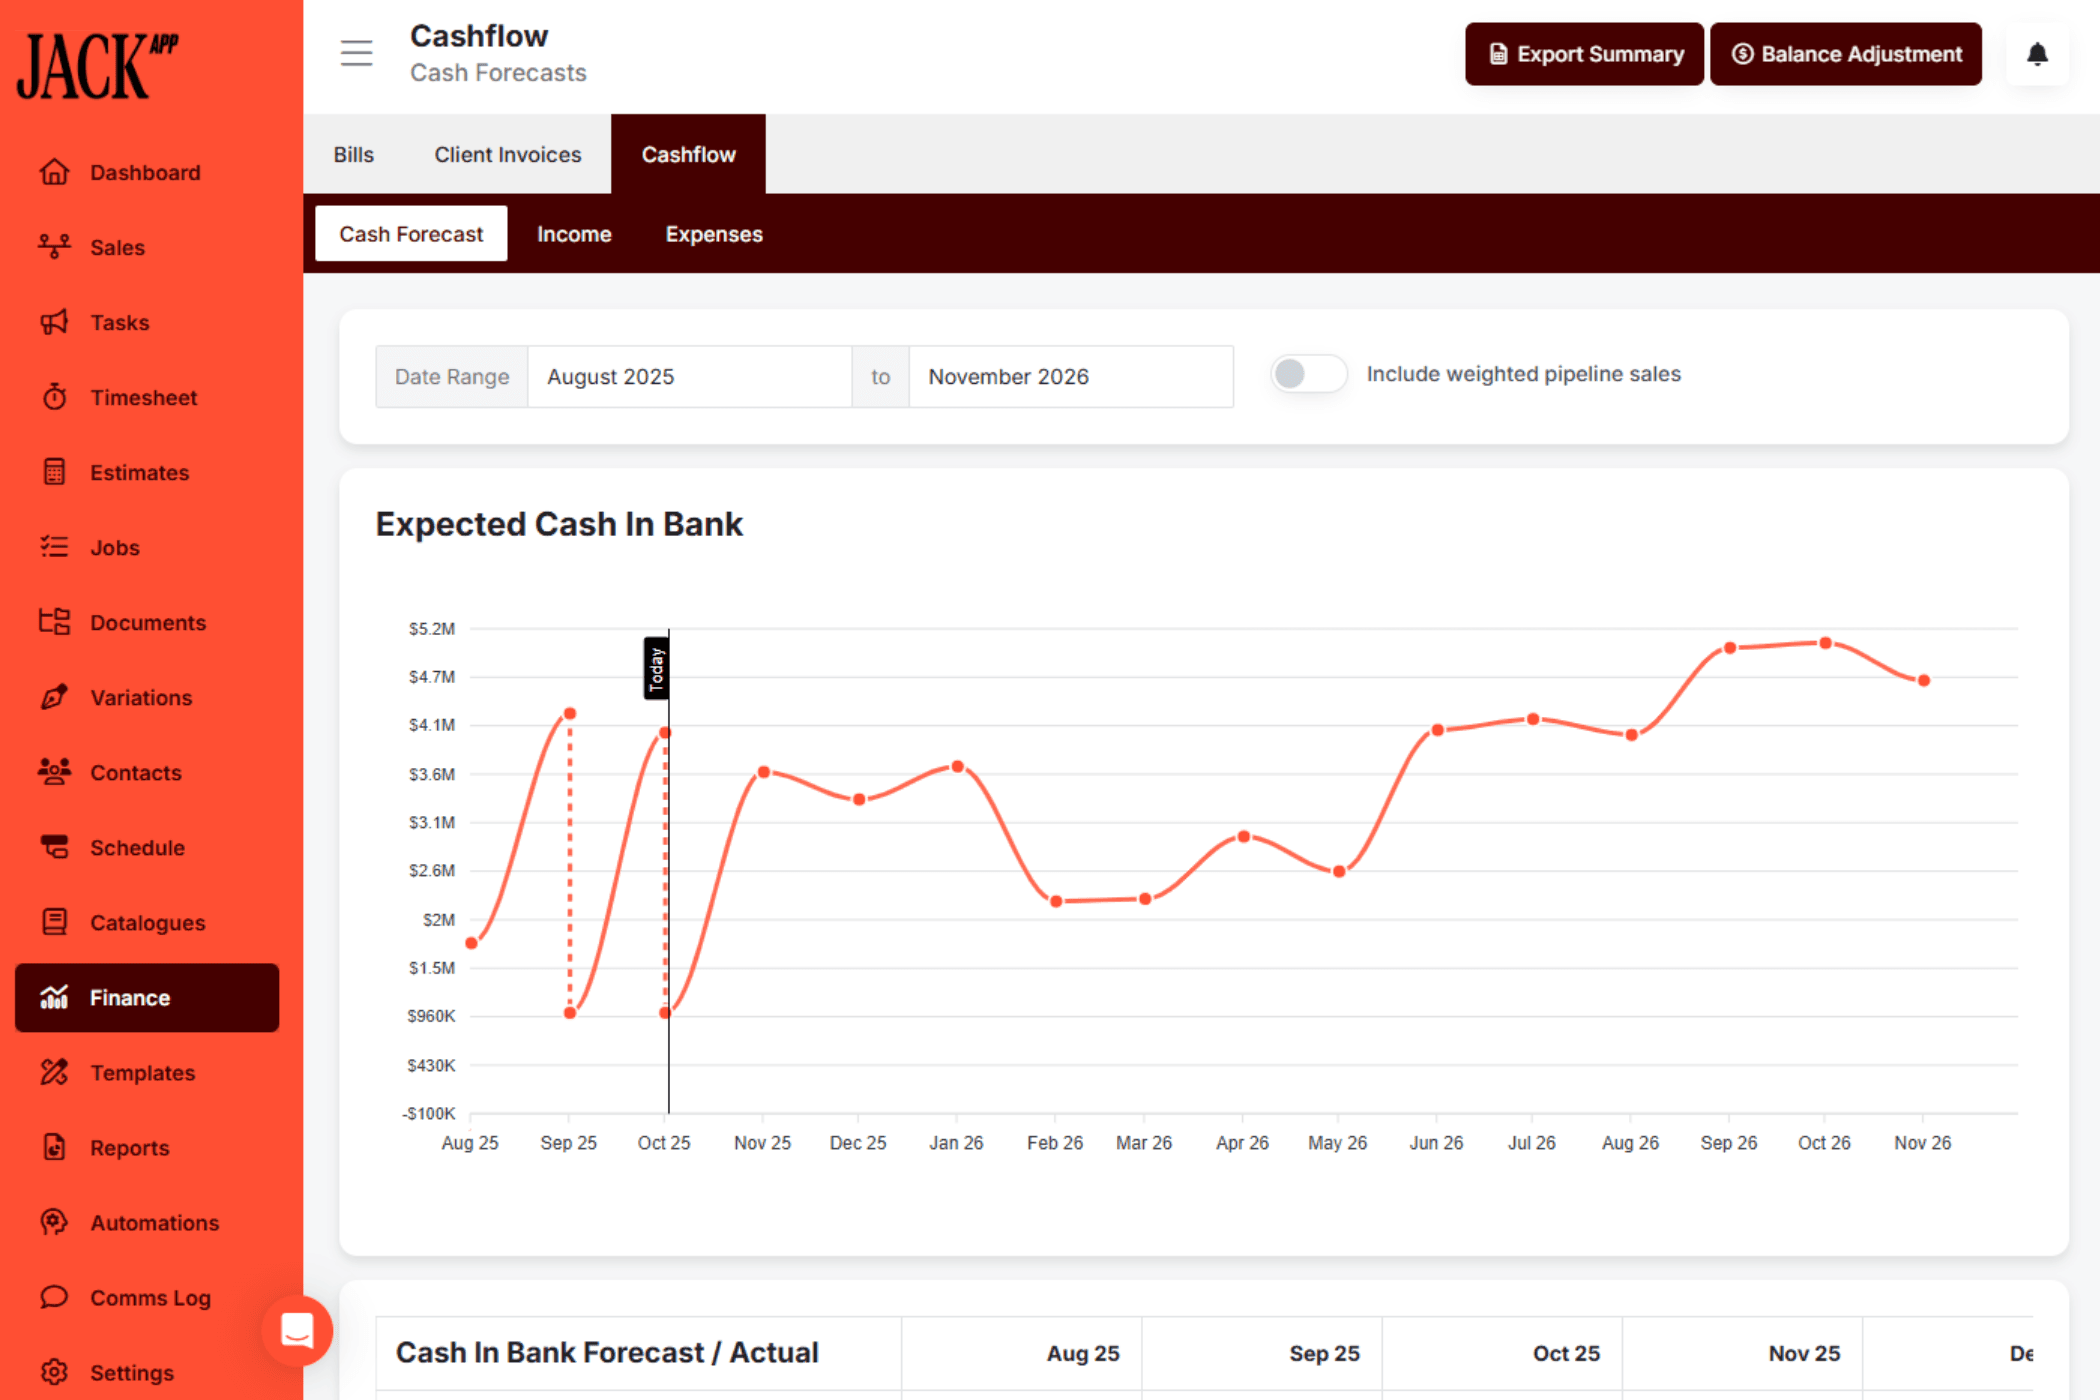
Task: Open the chat support bubble
Action: pyautogui.click(x=297, y=1330)
